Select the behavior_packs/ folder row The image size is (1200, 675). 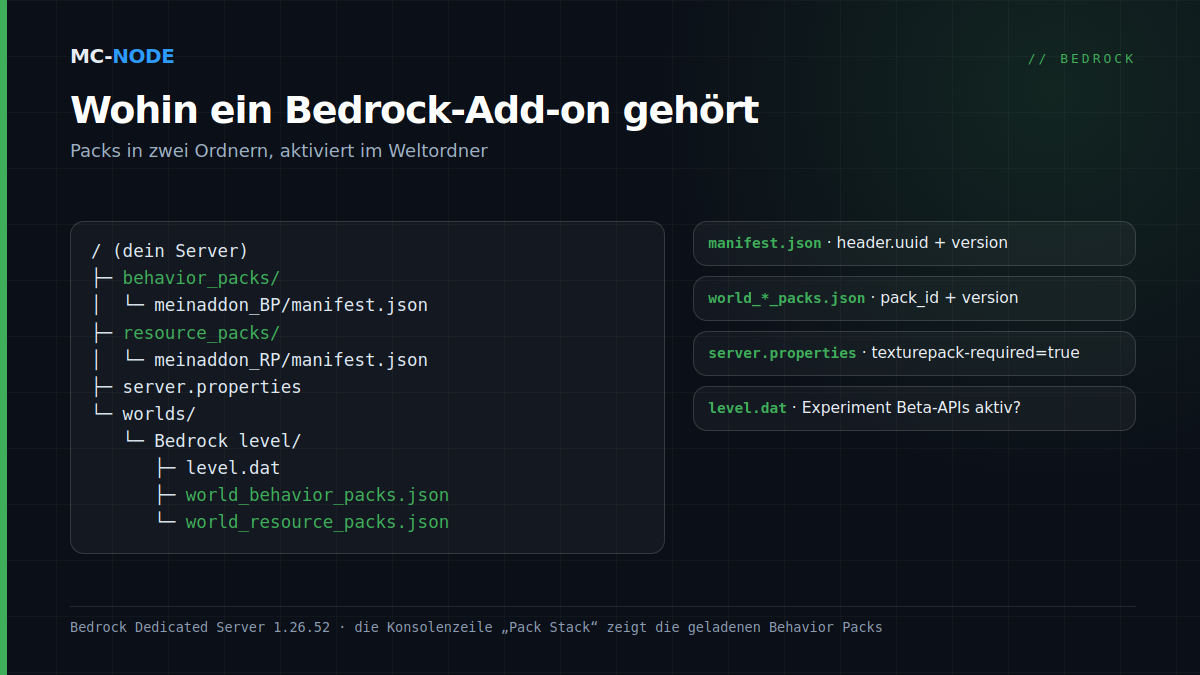201,278
